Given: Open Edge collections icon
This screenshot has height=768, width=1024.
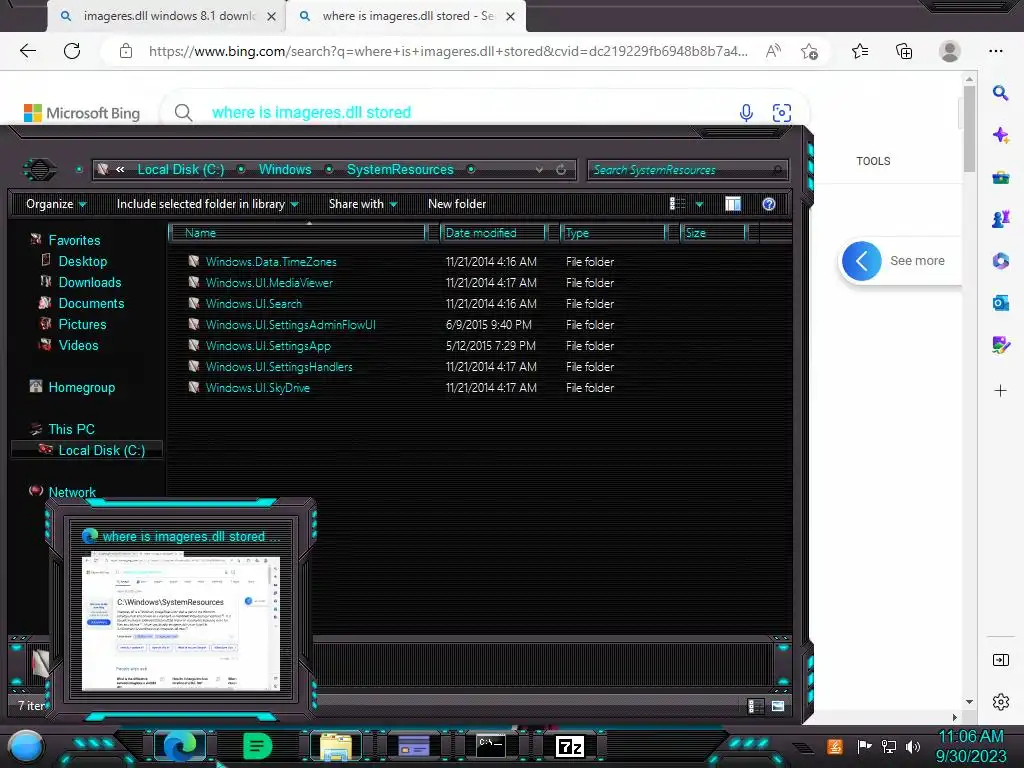Looking at the screenshot, I should pos(904,51).
